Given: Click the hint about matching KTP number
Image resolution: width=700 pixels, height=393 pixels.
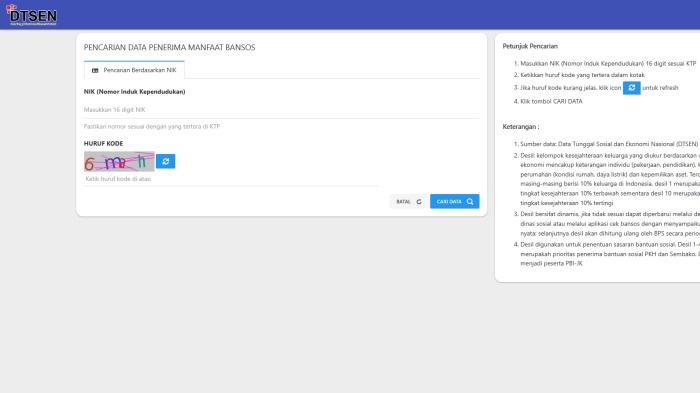Looking at the screenshot, I should pyautogui.click(x=152, y=126).
